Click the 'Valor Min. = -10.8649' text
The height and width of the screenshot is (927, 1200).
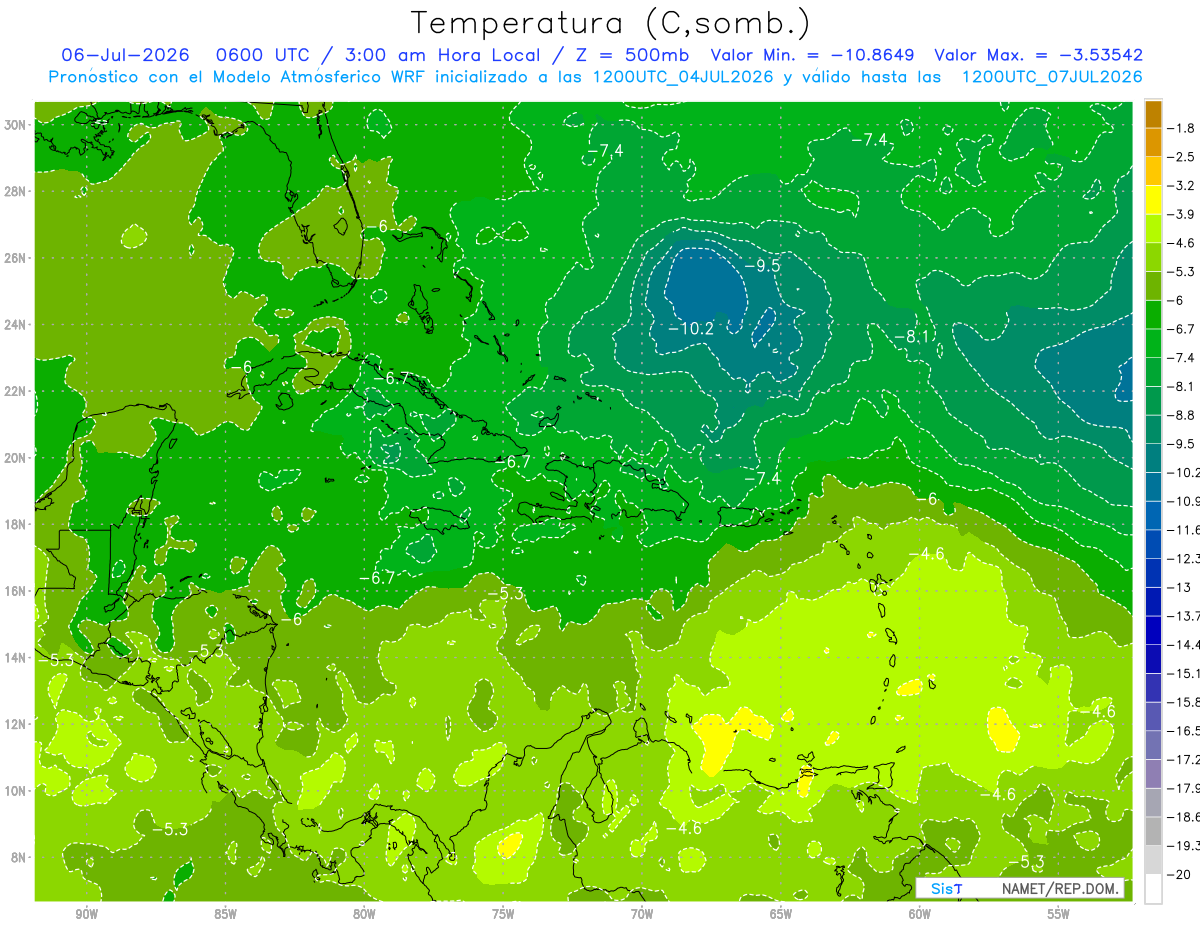click(815, 55)
